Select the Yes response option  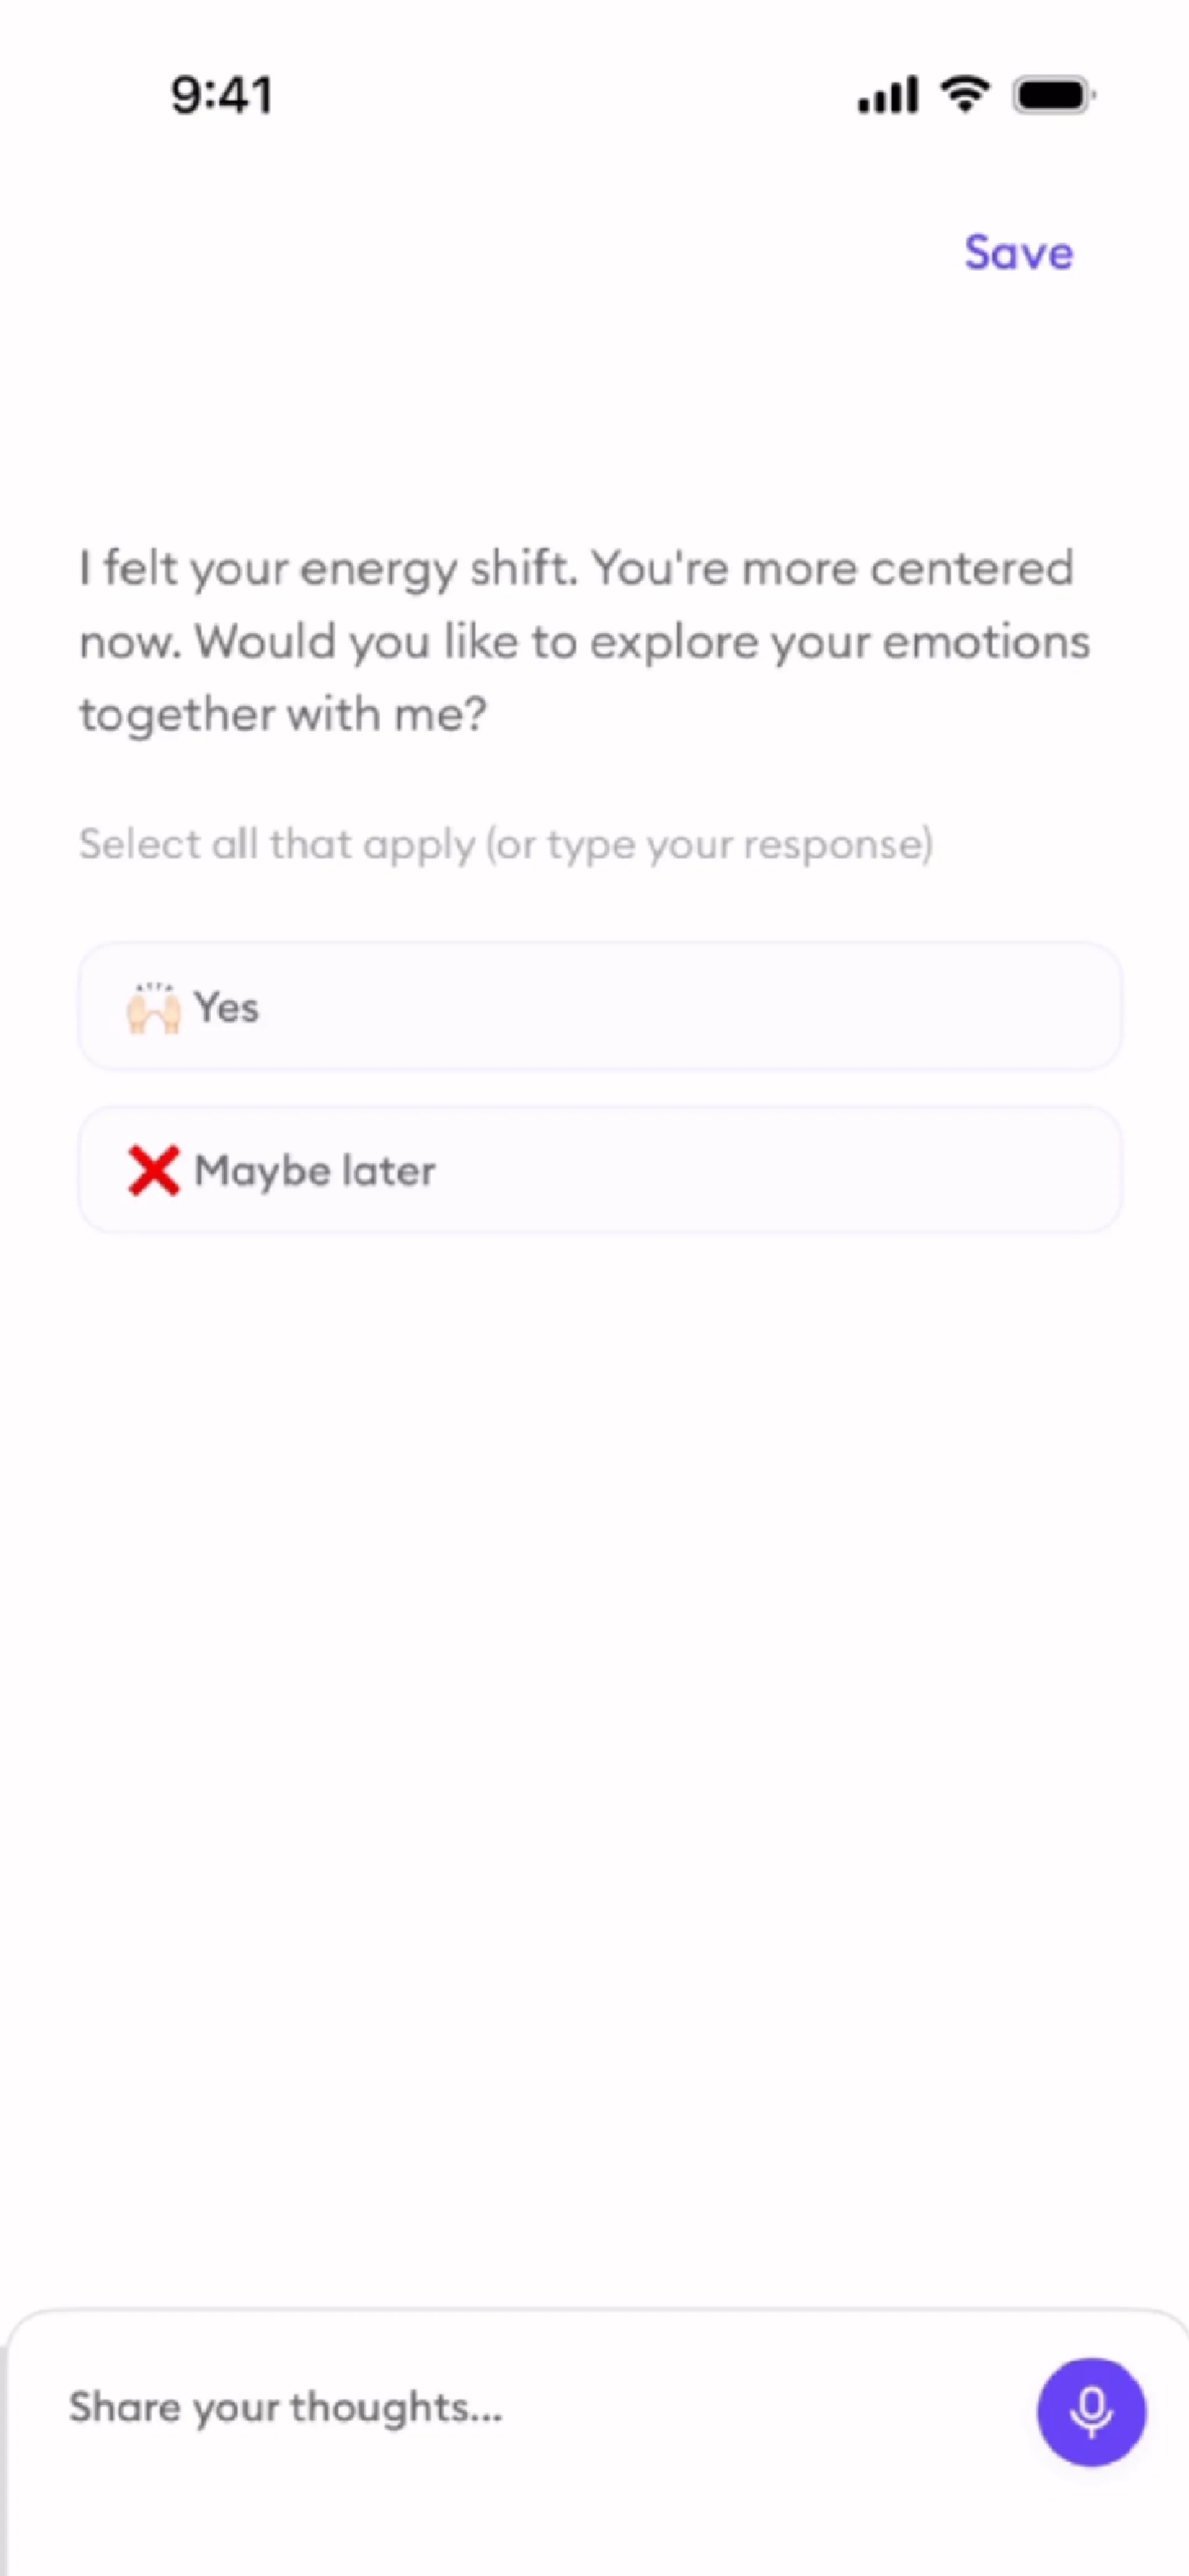pos(599,1007)
